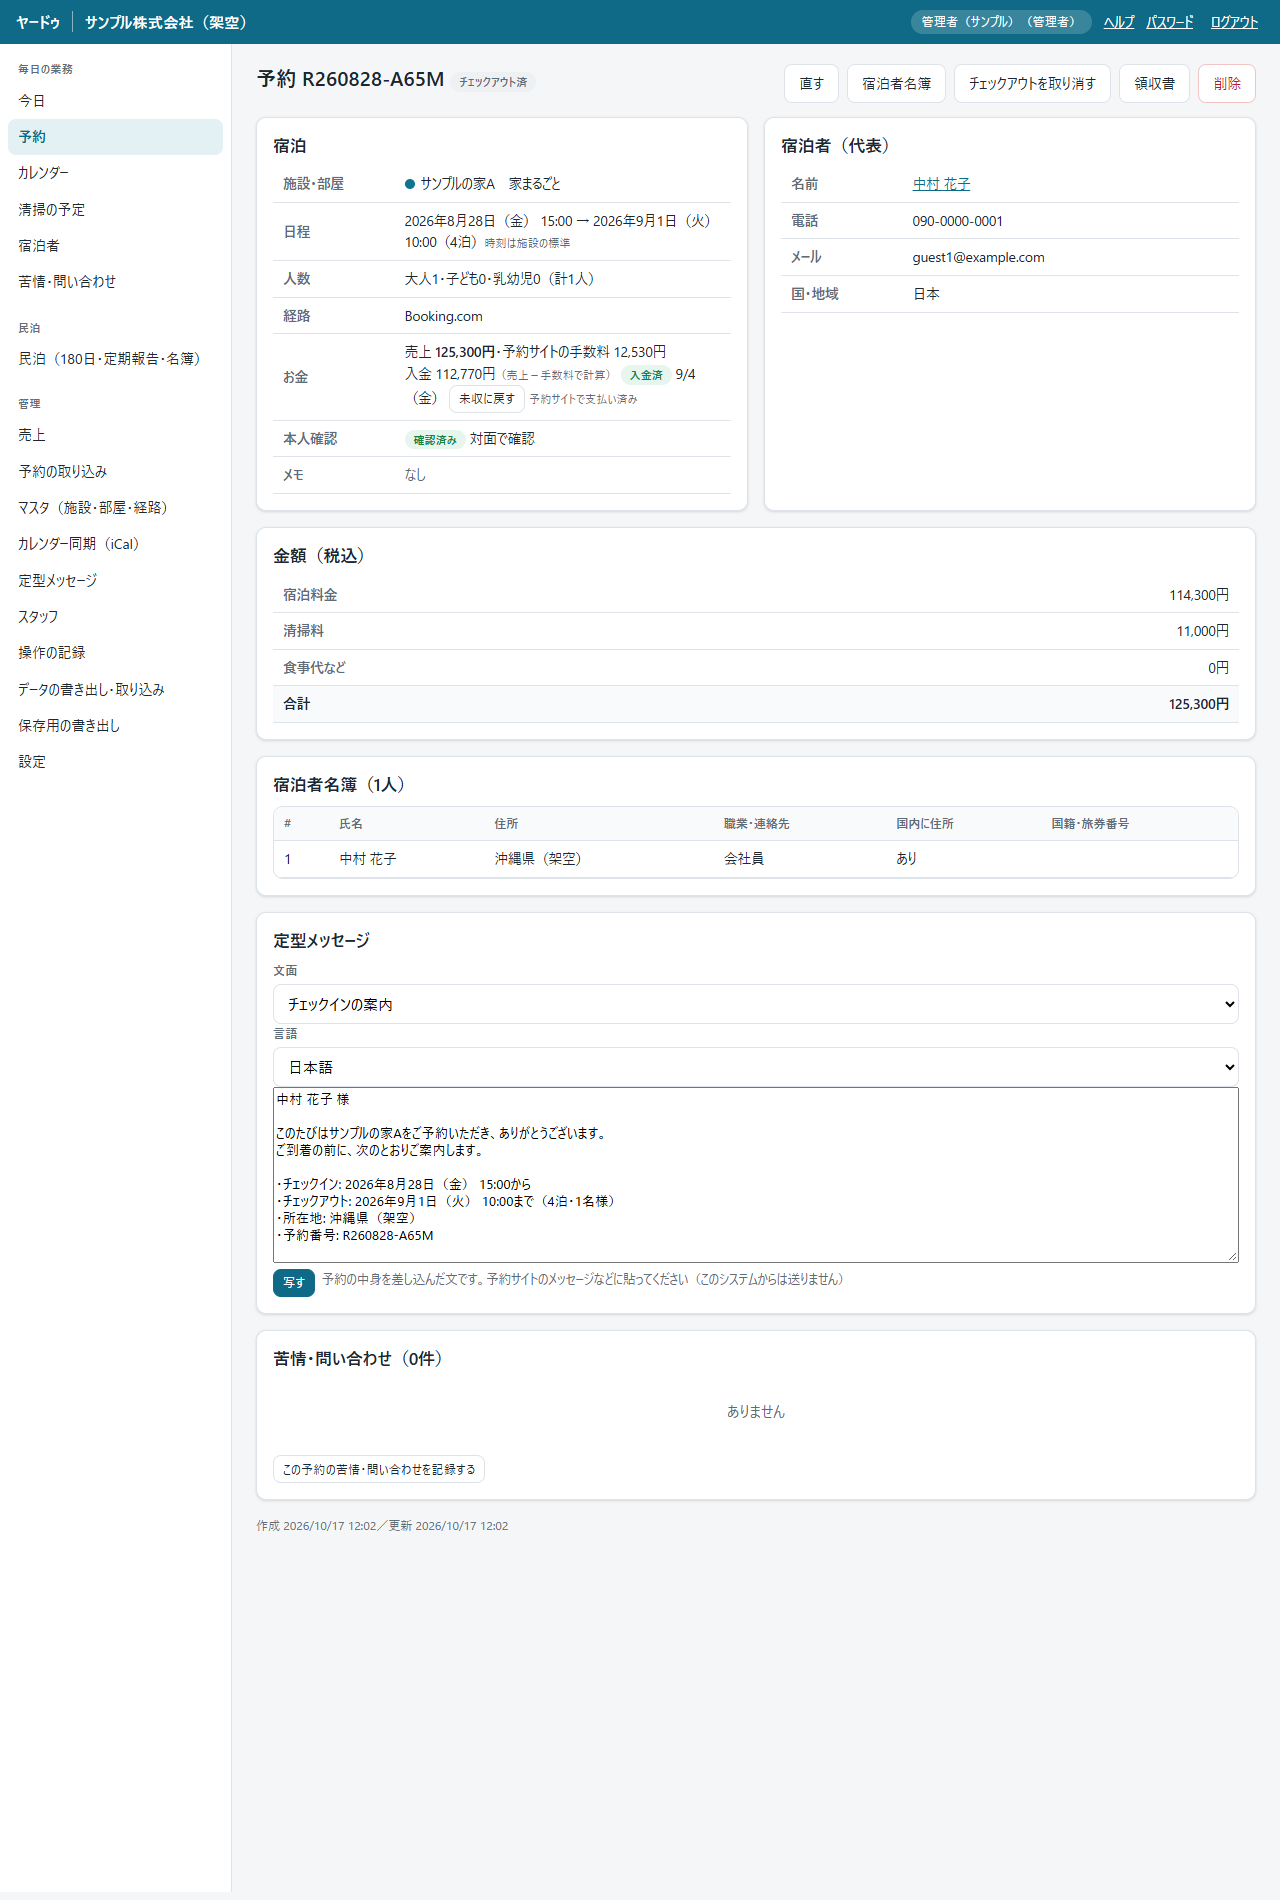This screenshot has height=1900, width=1280.
Task: Click the パスワード link
Action: coord(1170,22)
